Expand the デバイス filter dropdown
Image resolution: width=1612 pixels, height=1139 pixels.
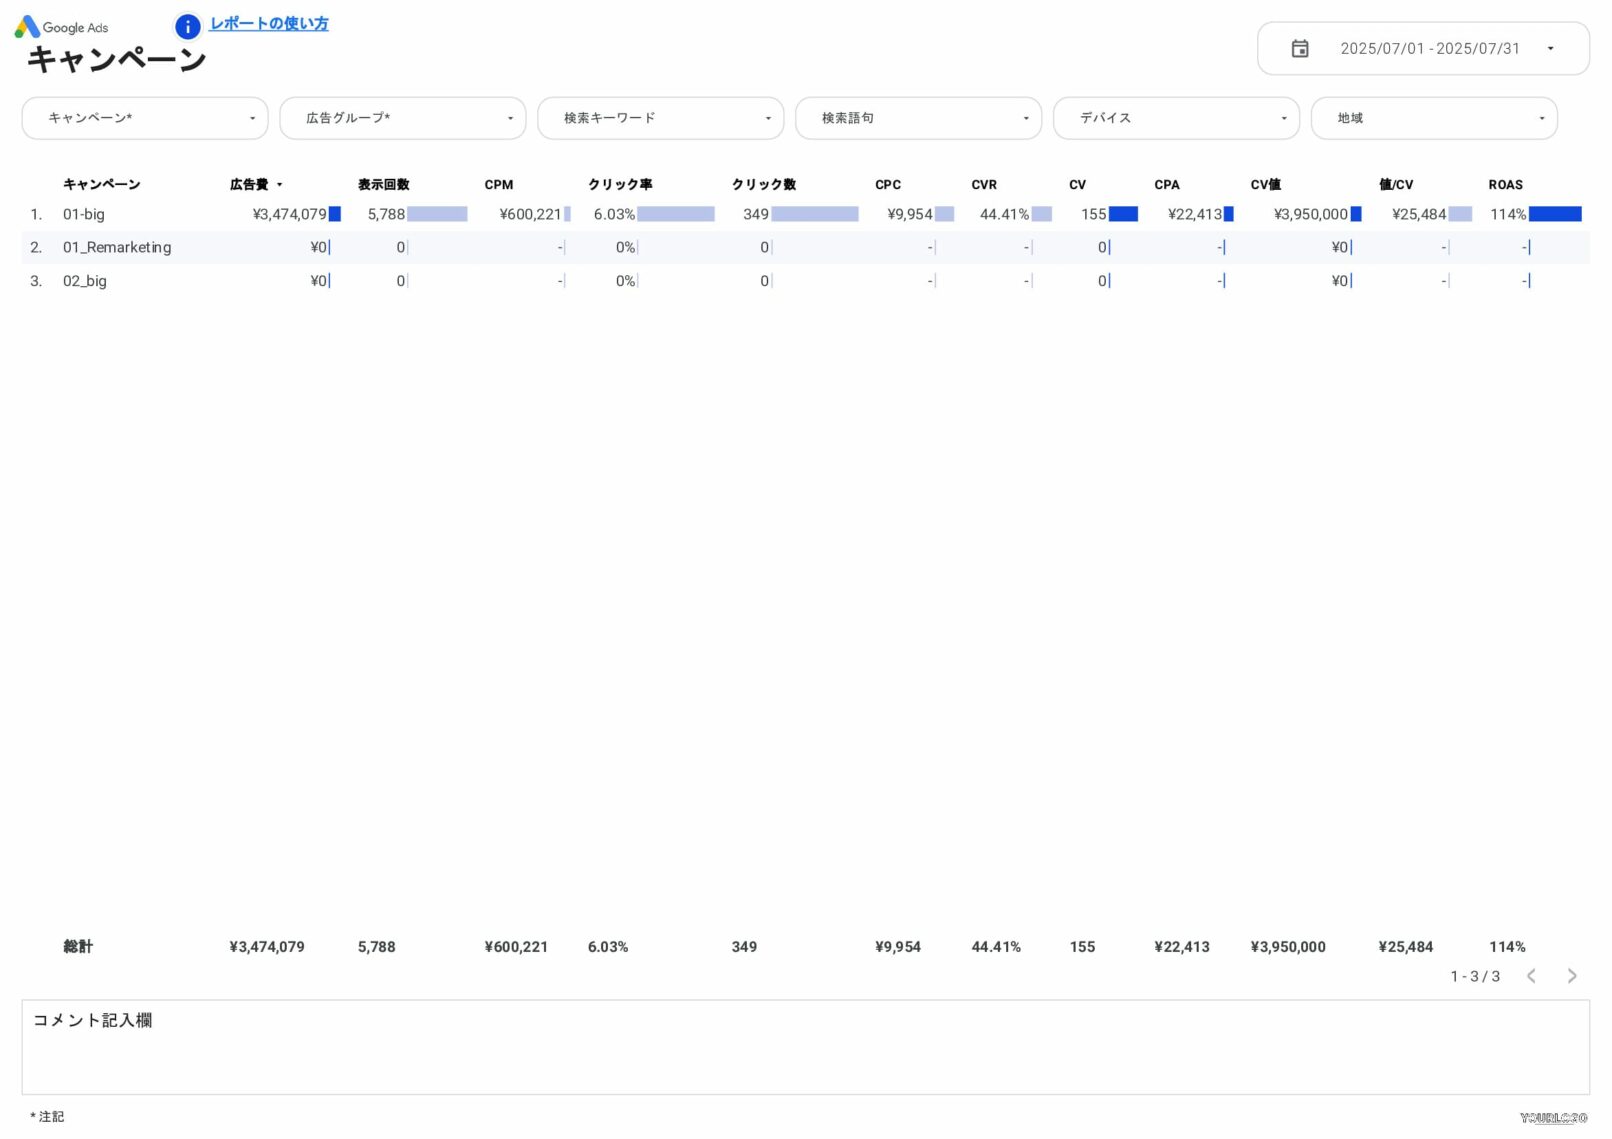coord(1176,118)
